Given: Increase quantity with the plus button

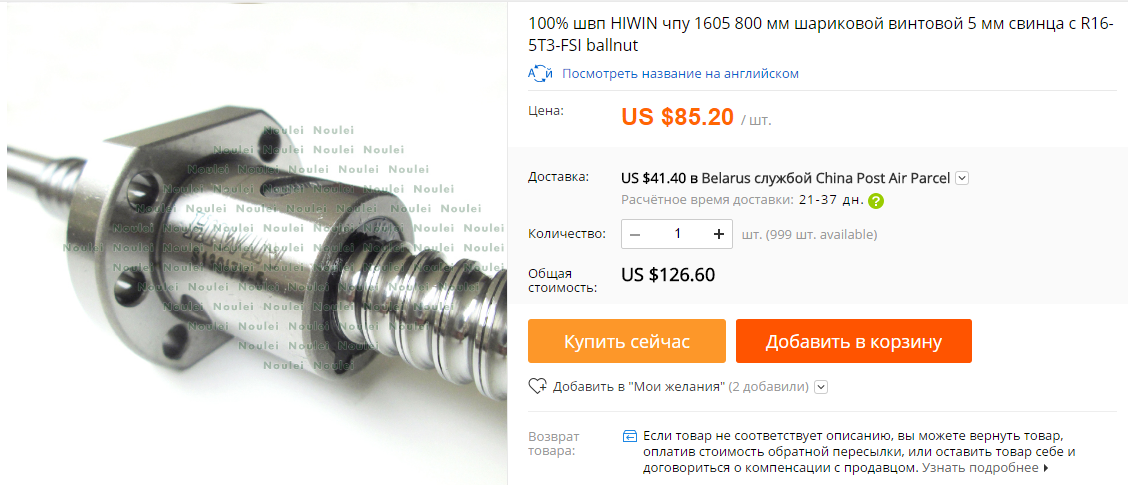Looking at the screenshot, I should pos(719,234).
